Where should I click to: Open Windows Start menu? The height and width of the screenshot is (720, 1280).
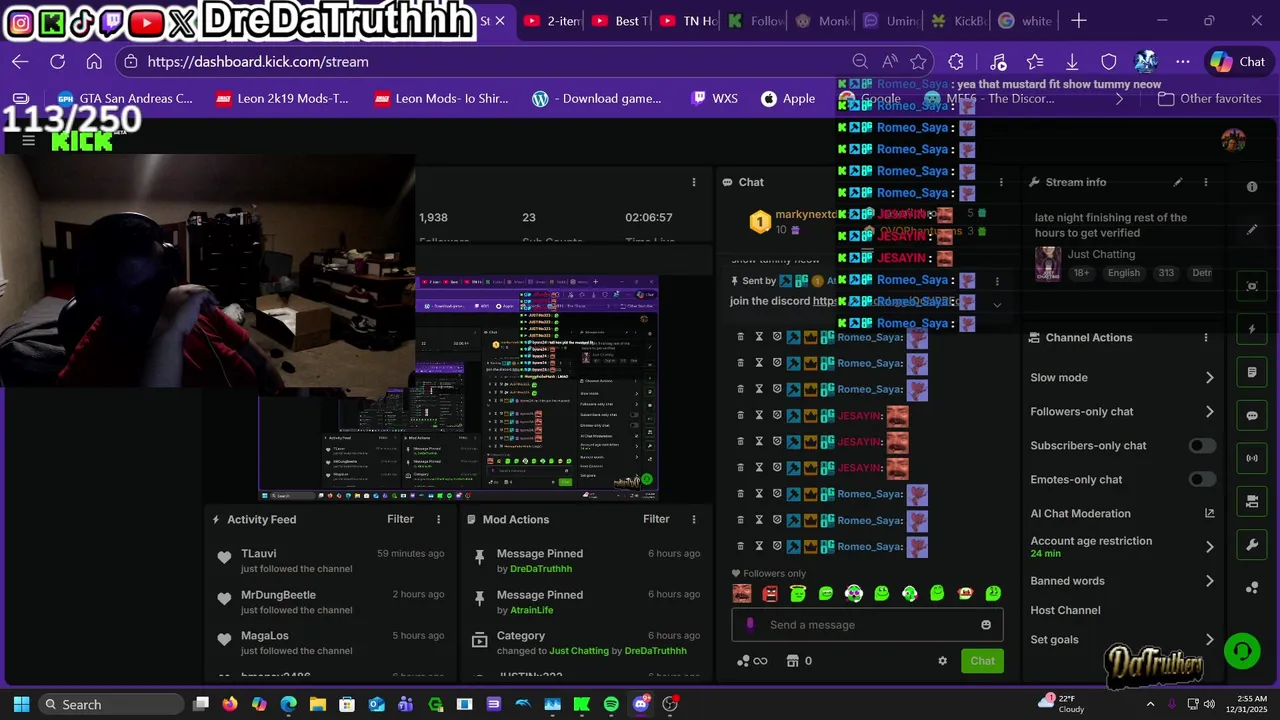21,704
